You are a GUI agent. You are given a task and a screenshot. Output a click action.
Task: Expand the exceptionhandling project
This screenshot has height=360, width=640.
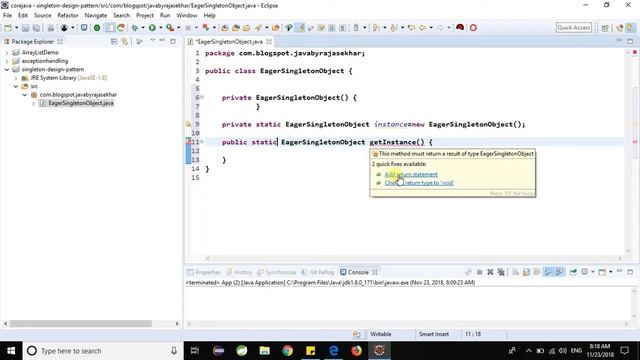tap(7, 61)
